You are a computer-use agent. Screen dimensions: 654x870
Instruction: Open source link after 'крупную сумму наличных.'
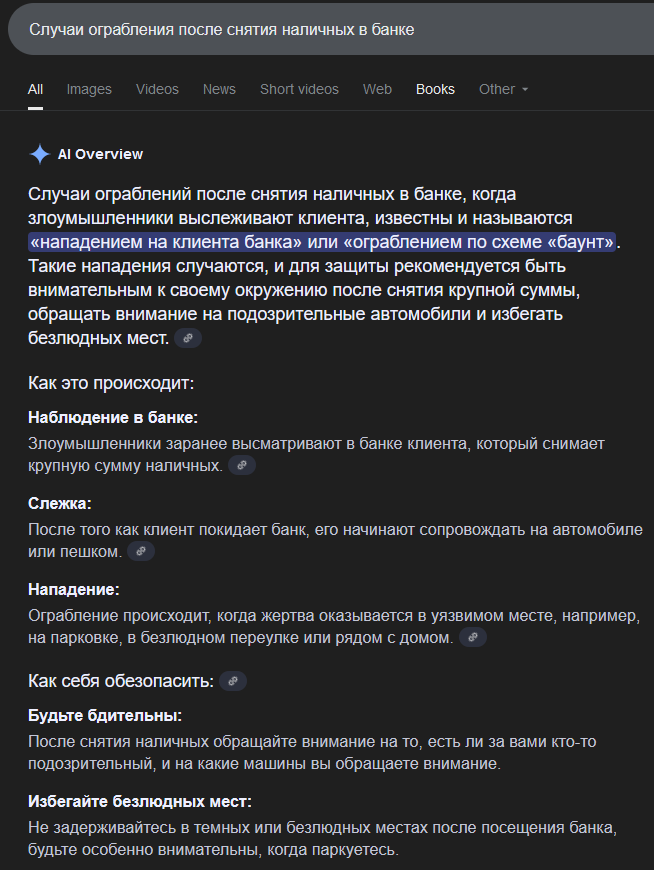coord(242,466)
